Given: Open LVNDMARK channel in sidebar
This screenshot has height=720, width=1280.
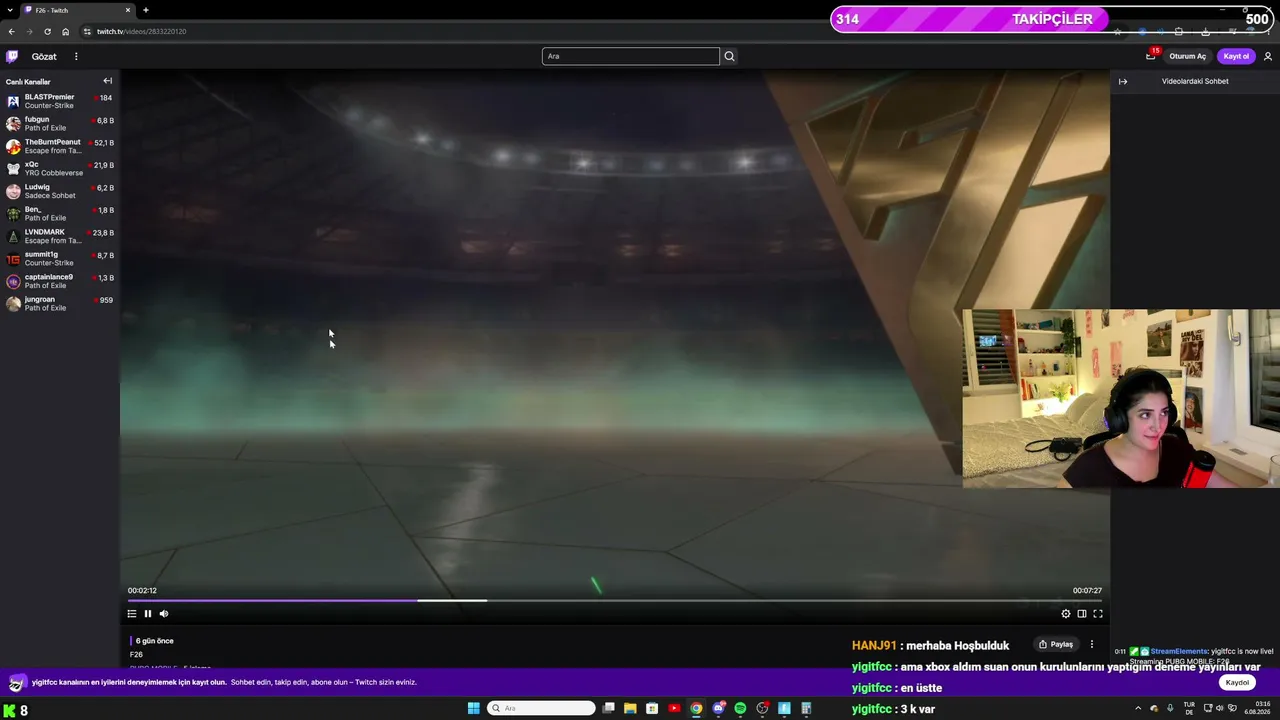Looking at the screenshot, I should point(60,236).
